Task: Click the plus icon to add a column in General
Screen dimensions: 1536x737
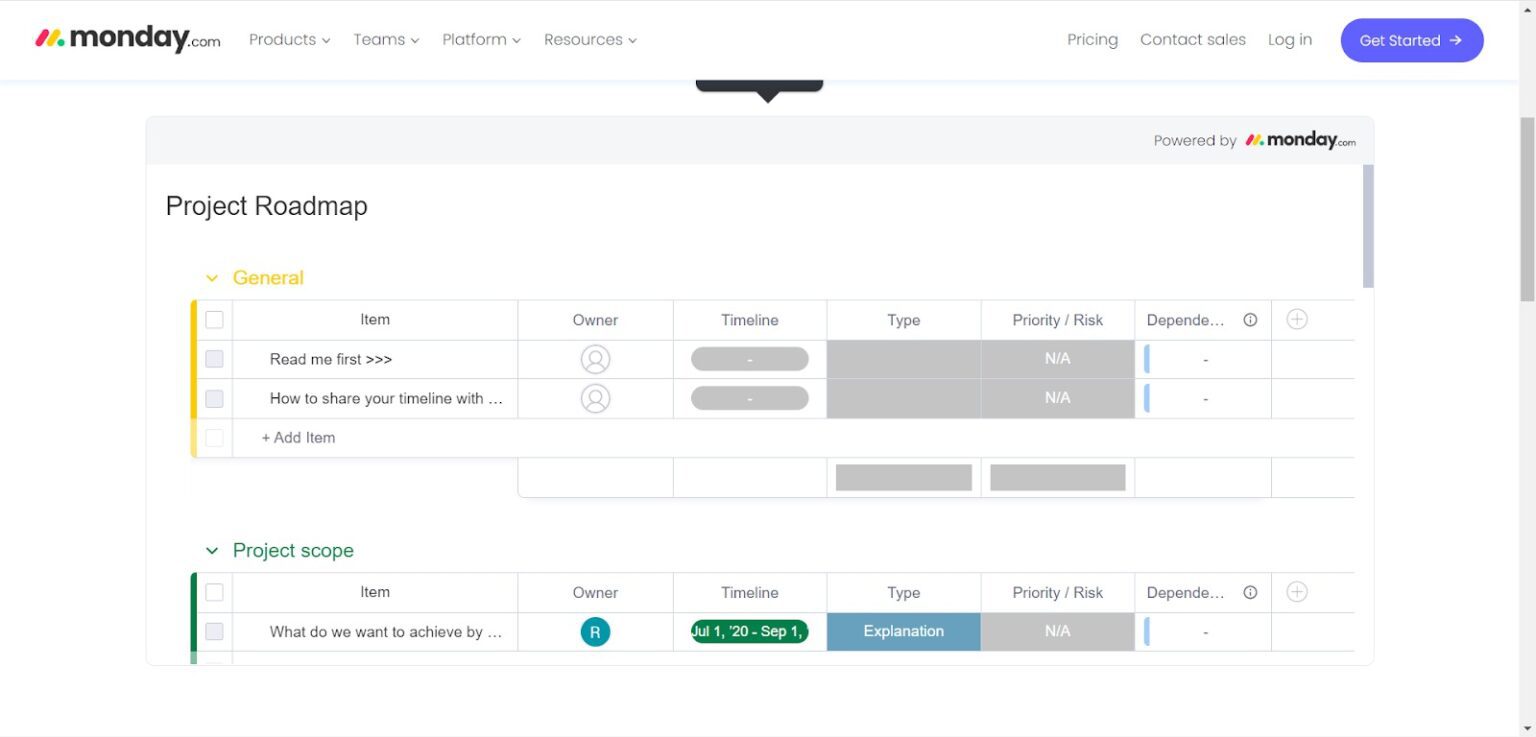Action: (x=1296, y=319)
